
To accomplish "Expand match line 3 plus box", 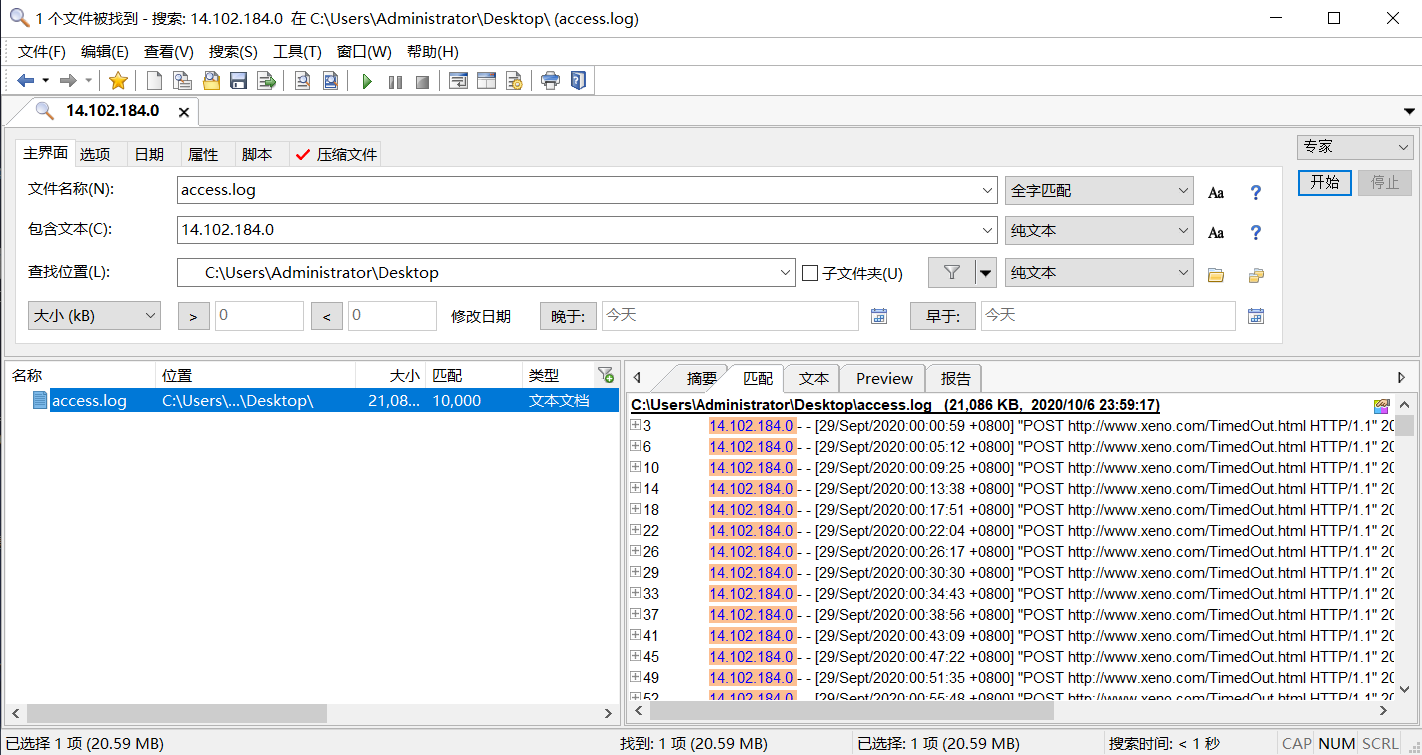I will point(635,425).
